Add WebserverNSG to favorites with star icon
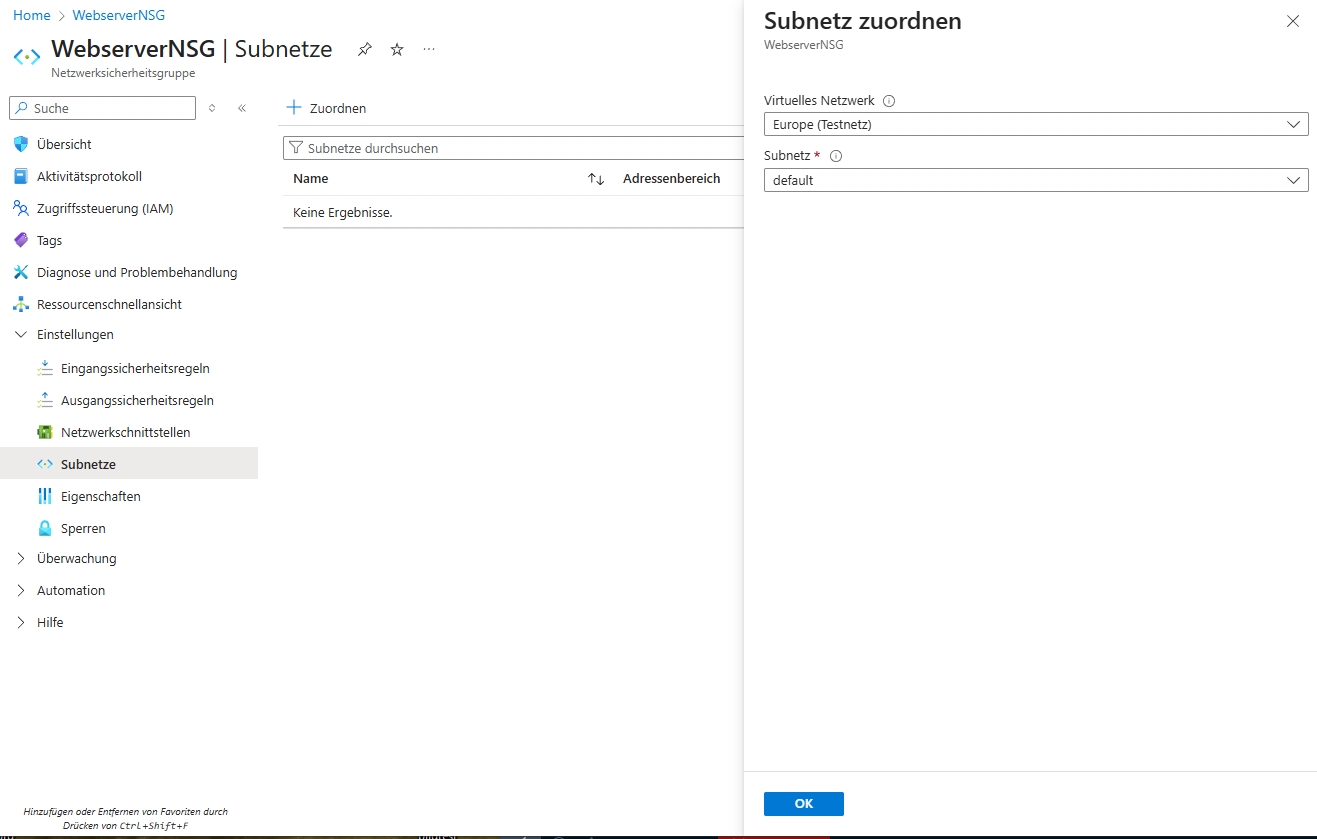This screenshot has width=1317, height=839. point(397,50)
